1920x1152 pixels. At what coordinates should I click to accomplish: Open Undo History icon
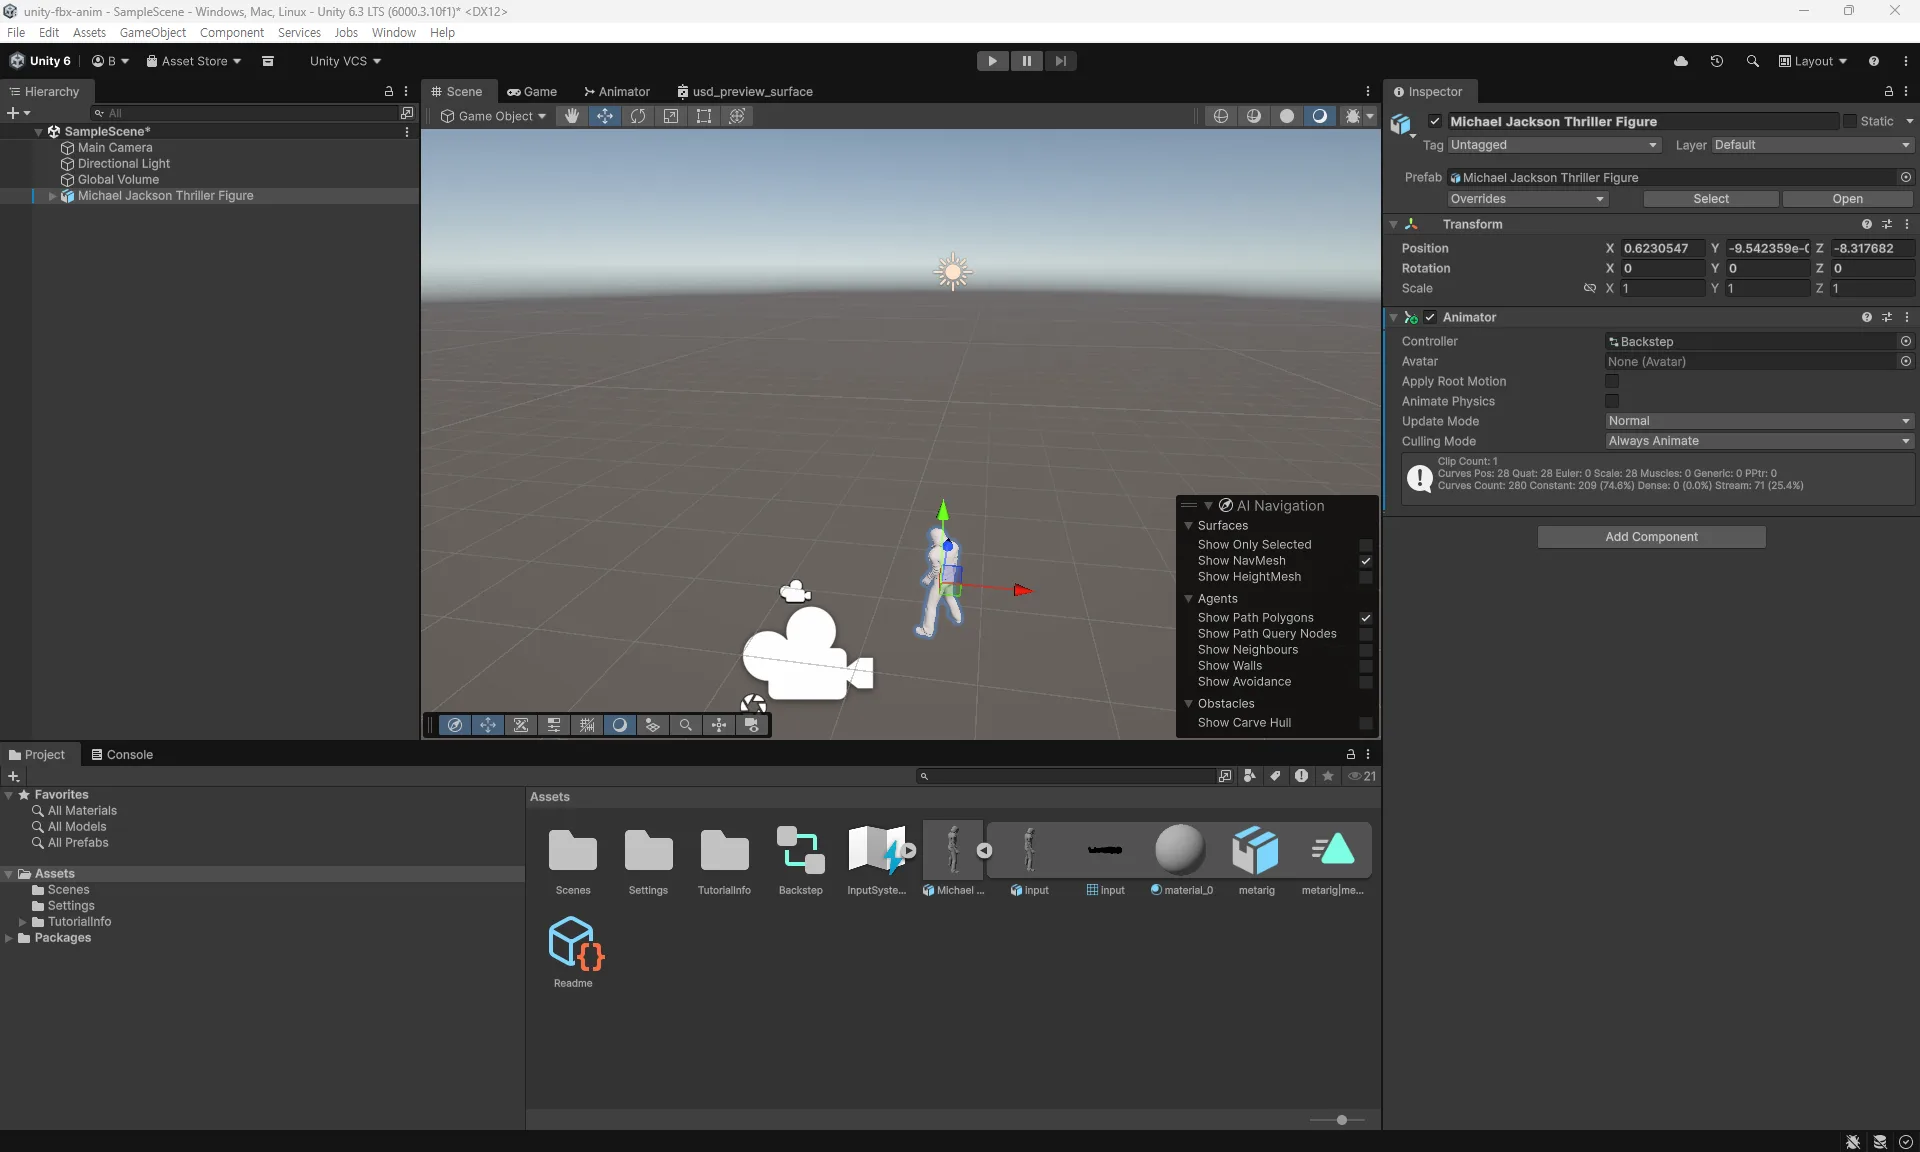(x=1717, y=61)
